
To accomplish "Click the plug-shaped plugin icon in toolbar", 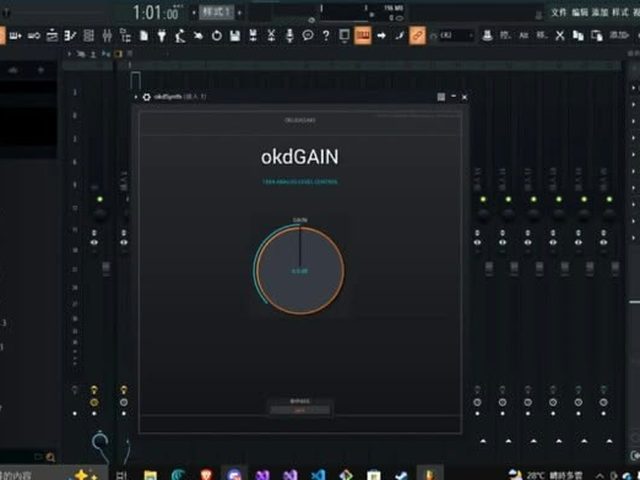I will 162,36.
